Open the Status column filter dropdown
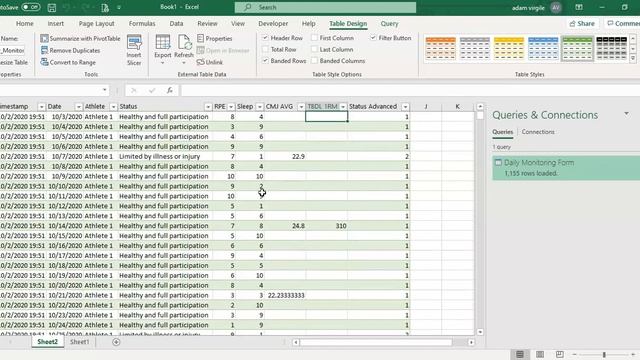640x360 pixels. pos(208,107)
